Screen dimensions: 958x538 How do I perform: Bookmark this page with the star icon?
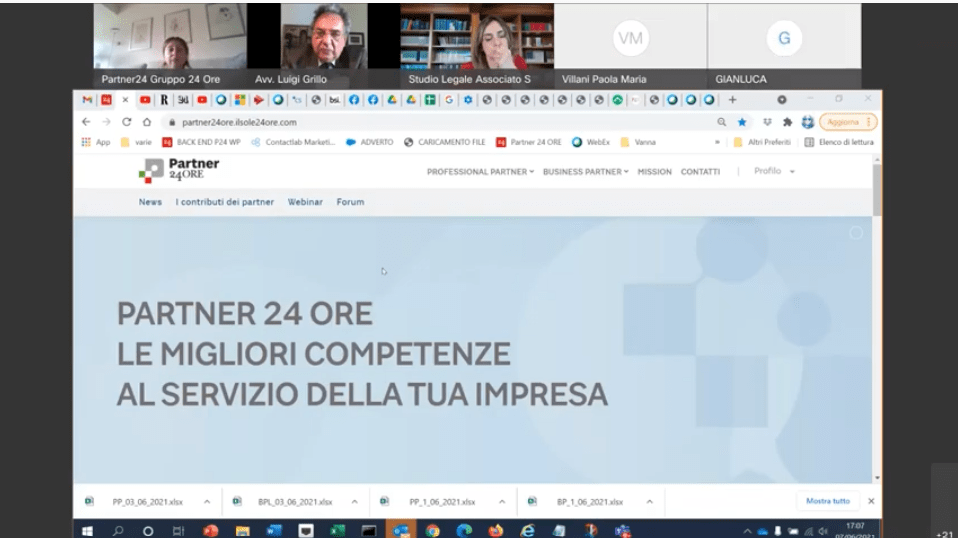coord(742,122)
